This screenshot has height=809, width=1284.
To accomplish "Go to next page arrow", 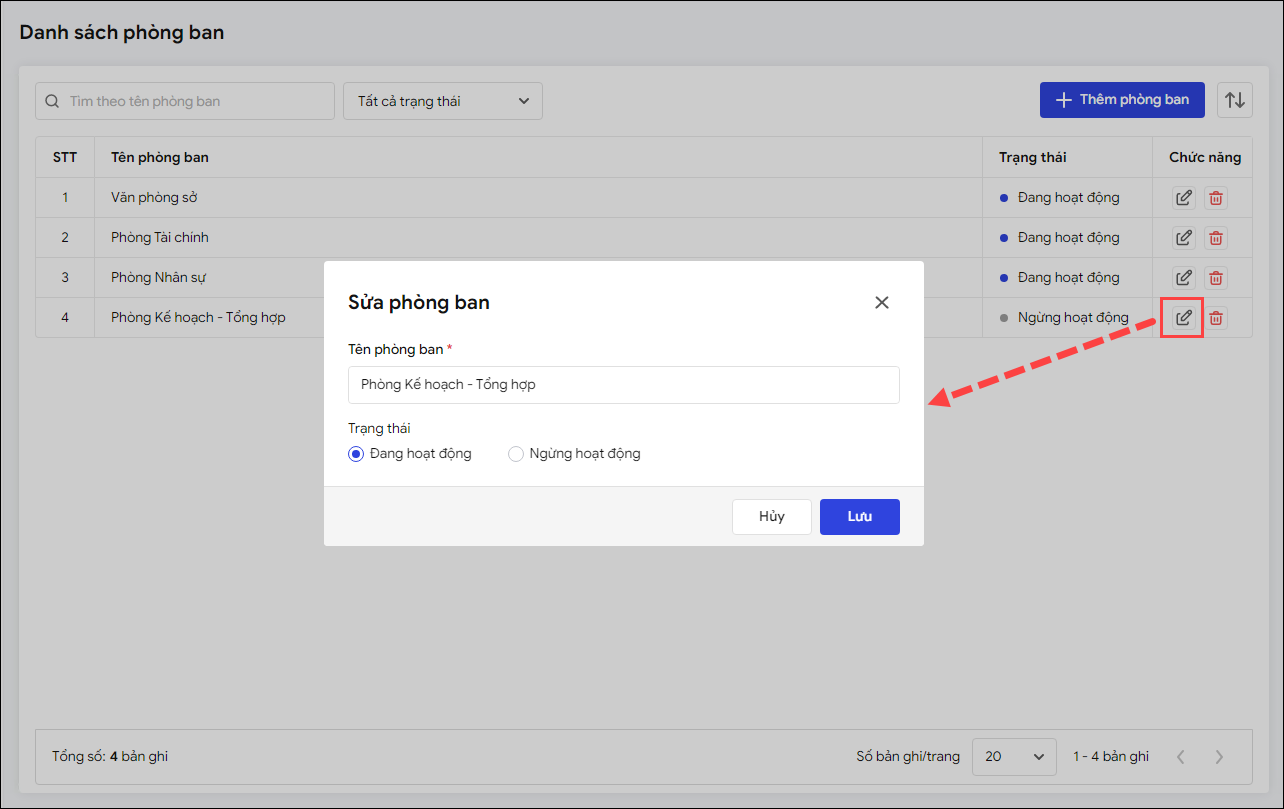I will (1219, 757).
